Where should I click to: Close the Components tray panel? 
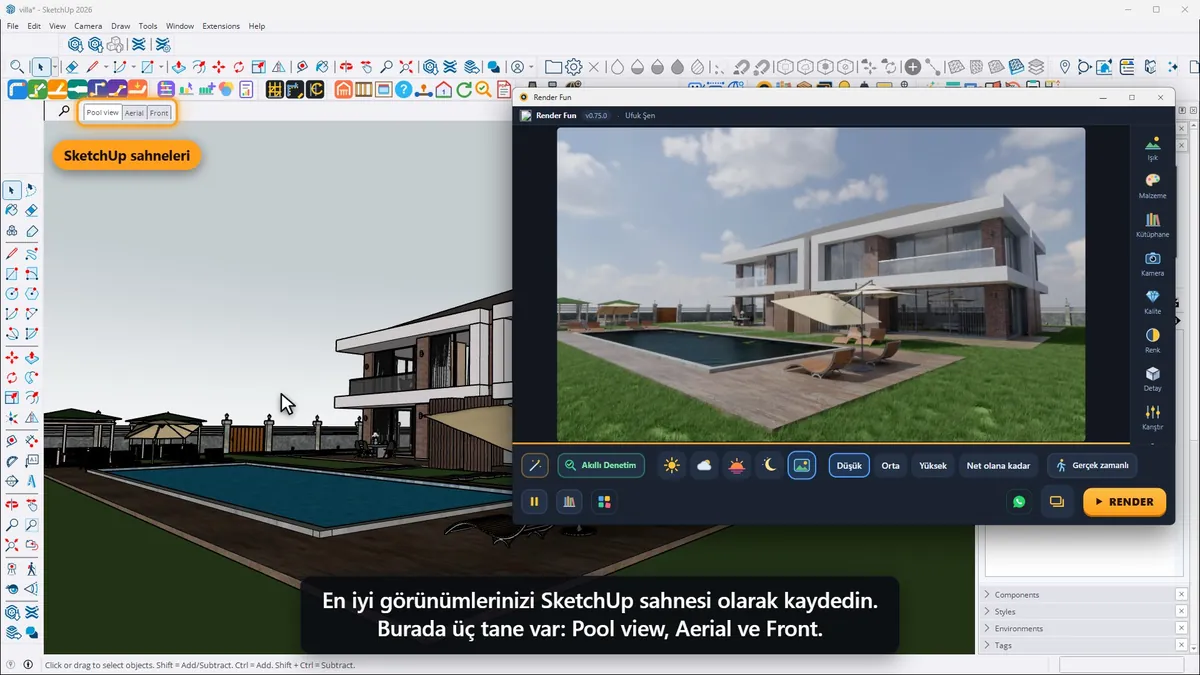coord(1181,594)
